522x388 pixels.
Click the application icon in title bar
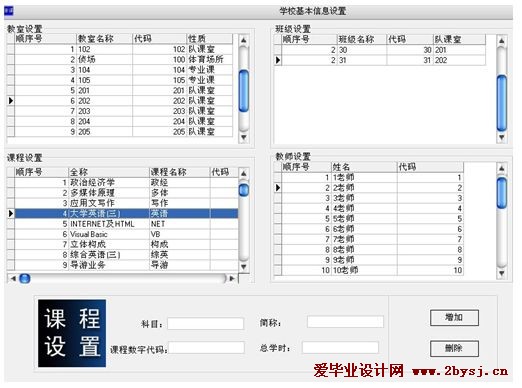(9, 11)
